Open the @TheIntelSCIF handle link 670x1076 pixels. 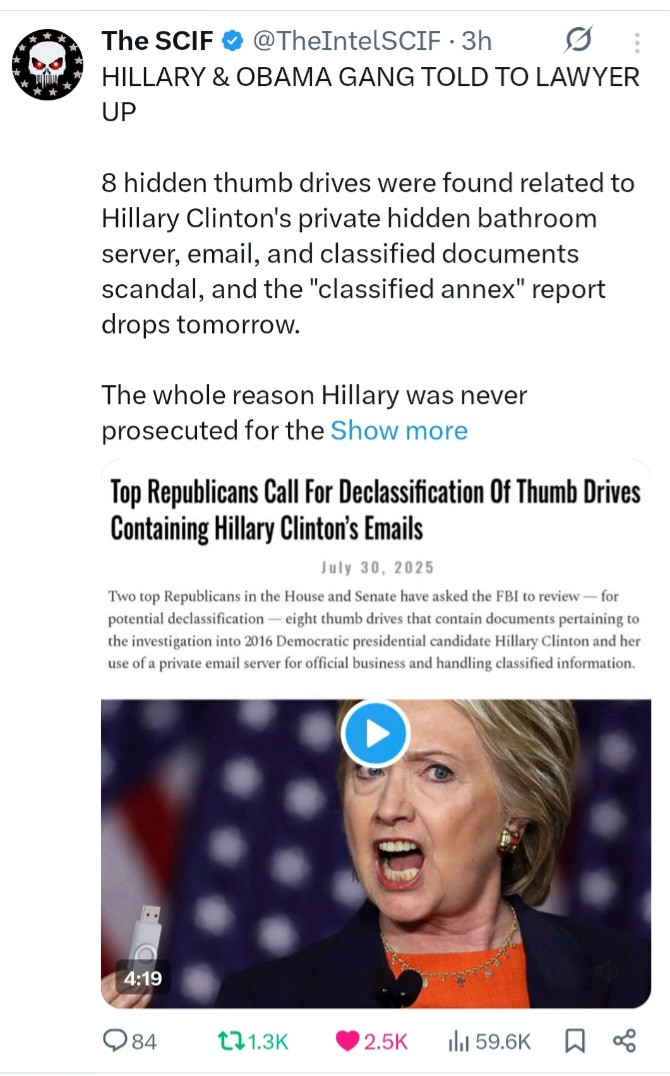click(x=346, y=41)
